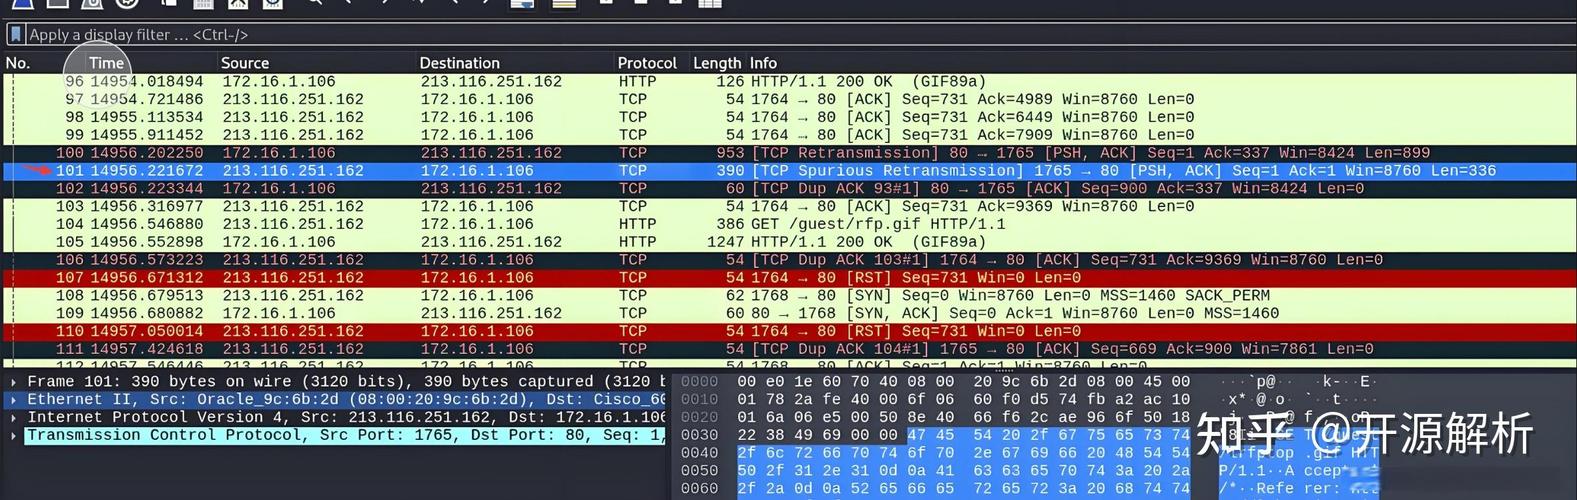1577x500 pixels.
Task: Click the Info column header
Action: pyautogui.click(x=763, y=63)
